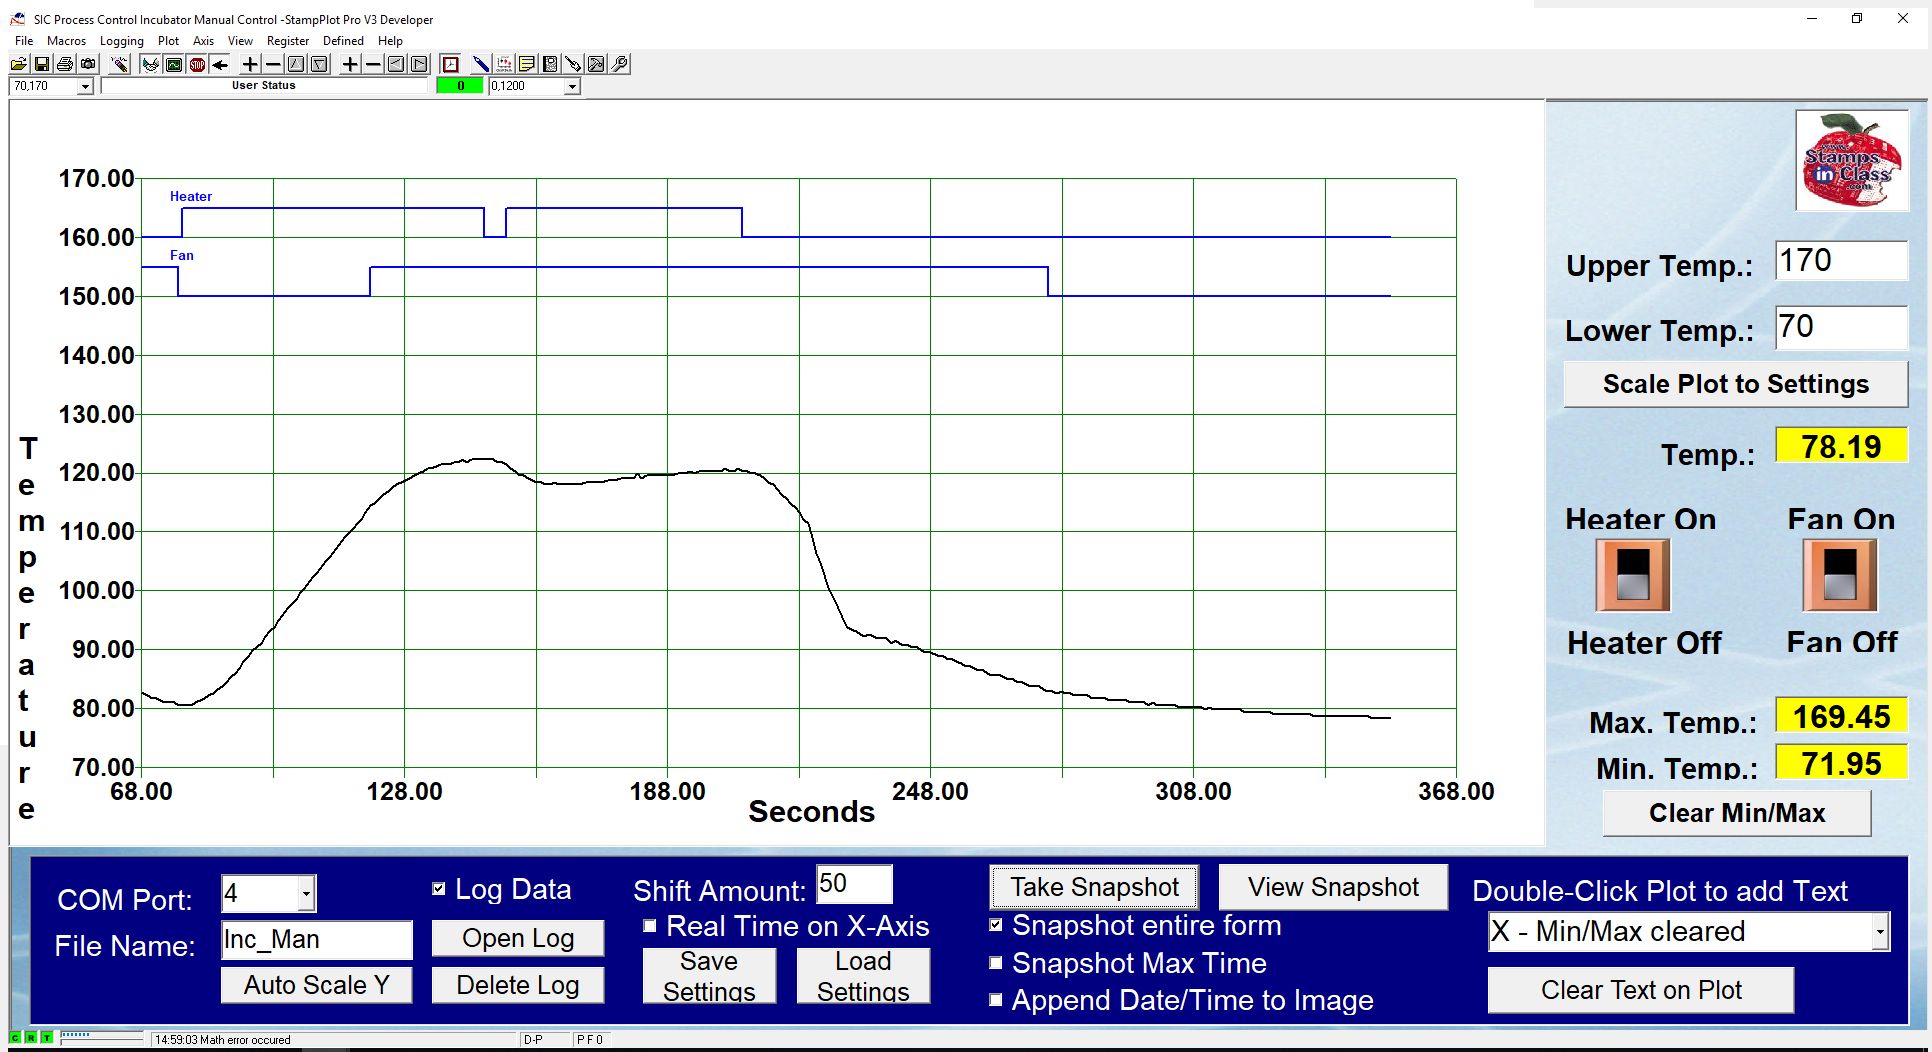Screen dimensions: 1932x1052
Task: Click the Take Snapshot button
Action: pos(1094,887)
